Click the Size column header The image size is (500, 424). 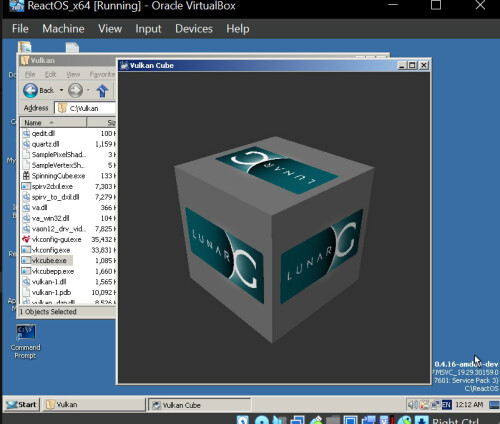101,123
